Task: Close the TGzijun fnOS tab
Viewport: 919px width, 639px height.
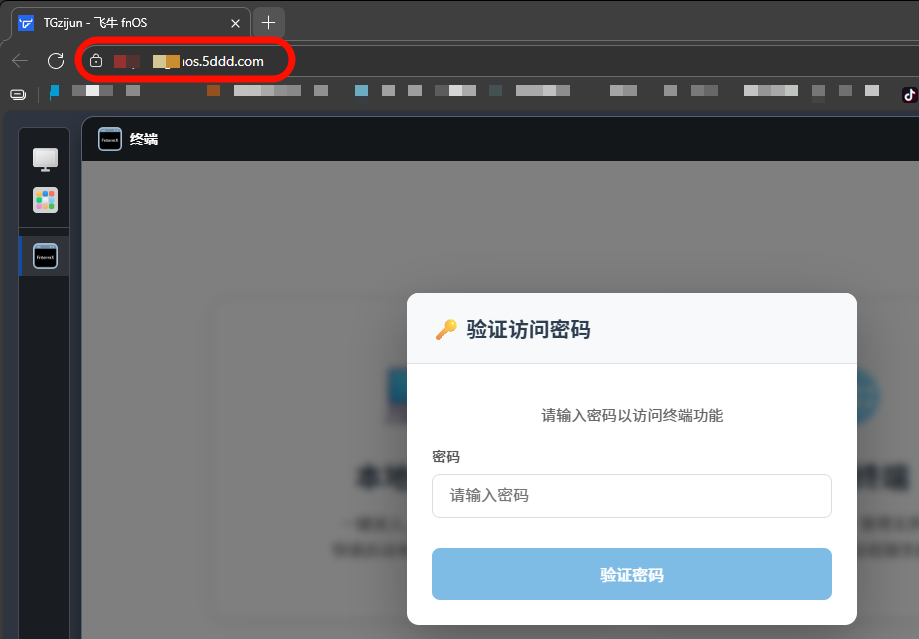Action: pyautogui.click(x=236, y=23)
